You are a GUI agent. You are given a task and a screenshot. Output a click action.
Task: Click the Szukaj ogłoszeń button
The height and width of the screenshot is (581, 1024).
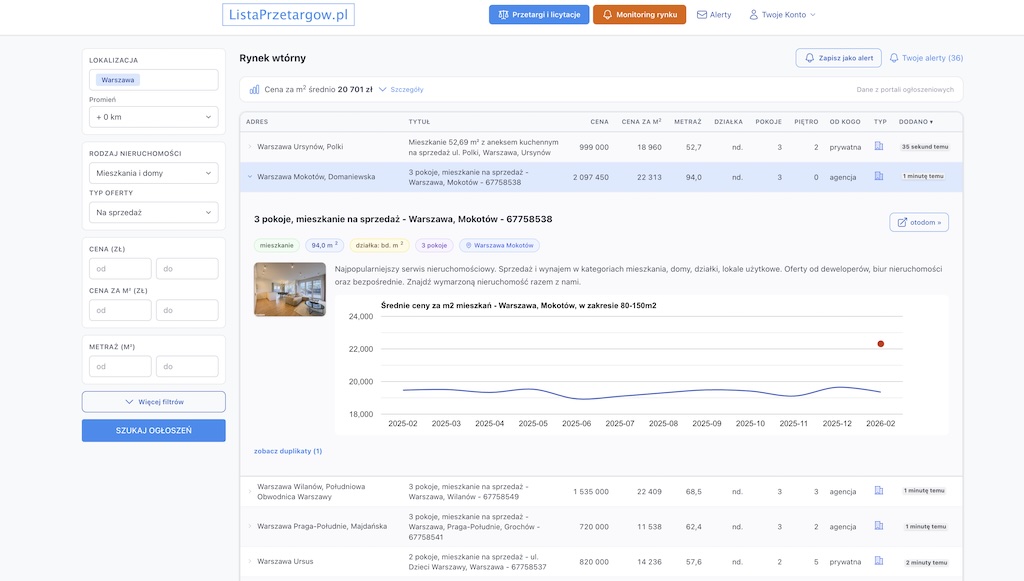pos(153,430)
